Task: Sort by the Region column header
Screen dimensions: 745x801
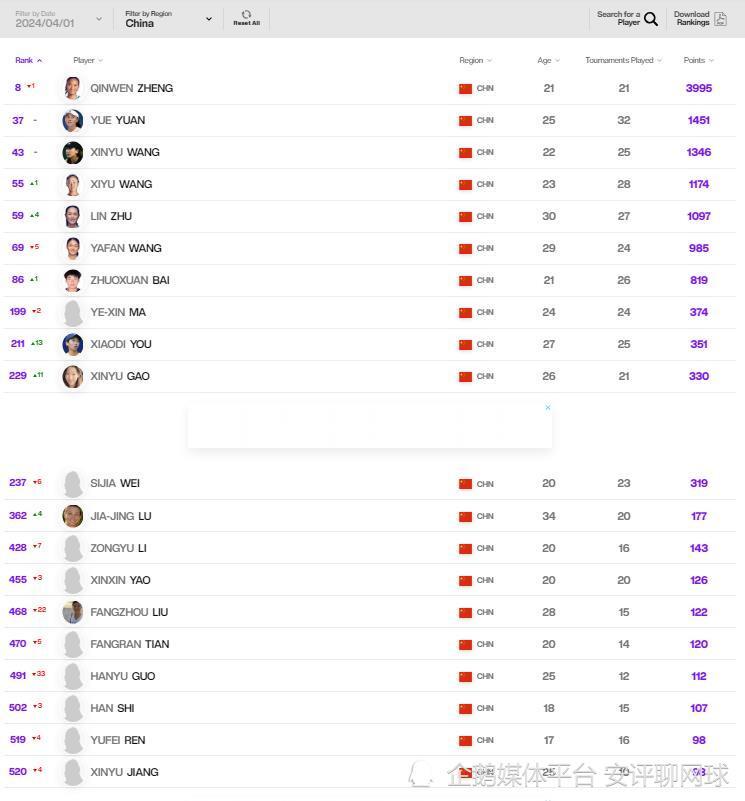Action: coord(475,60)
